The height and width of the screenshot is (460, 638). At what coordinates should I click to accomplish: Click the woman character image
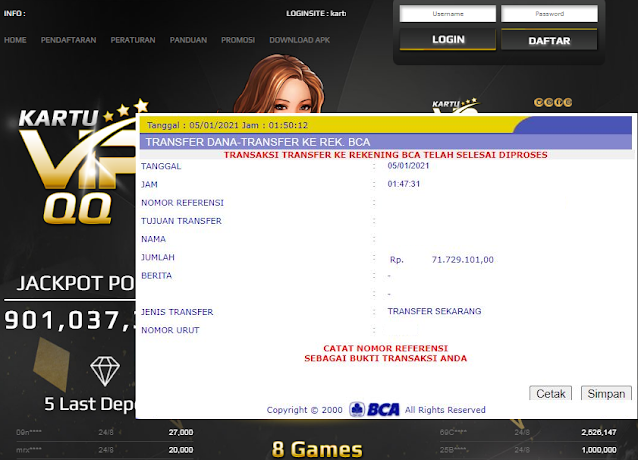279,84
